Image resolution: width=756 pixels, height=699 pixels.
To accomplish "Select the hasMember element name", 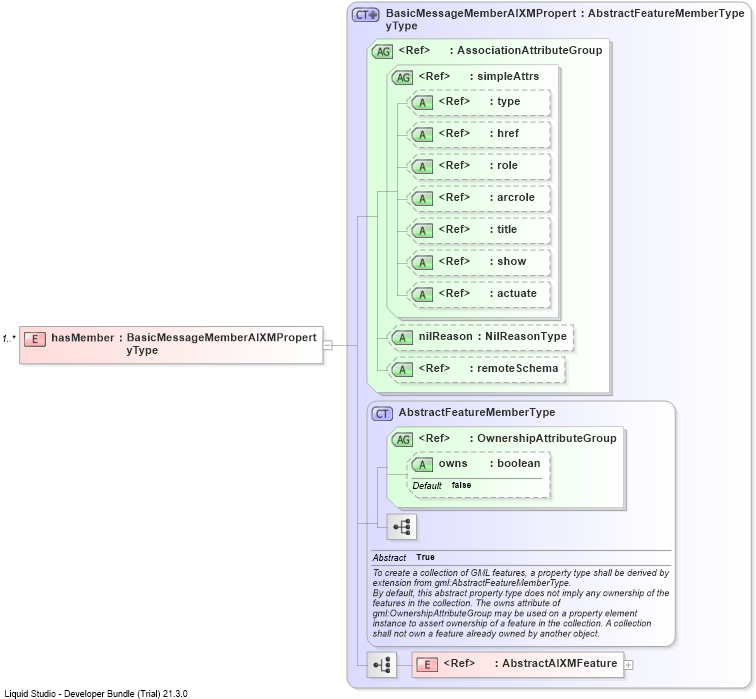I will tap(82, 337).
